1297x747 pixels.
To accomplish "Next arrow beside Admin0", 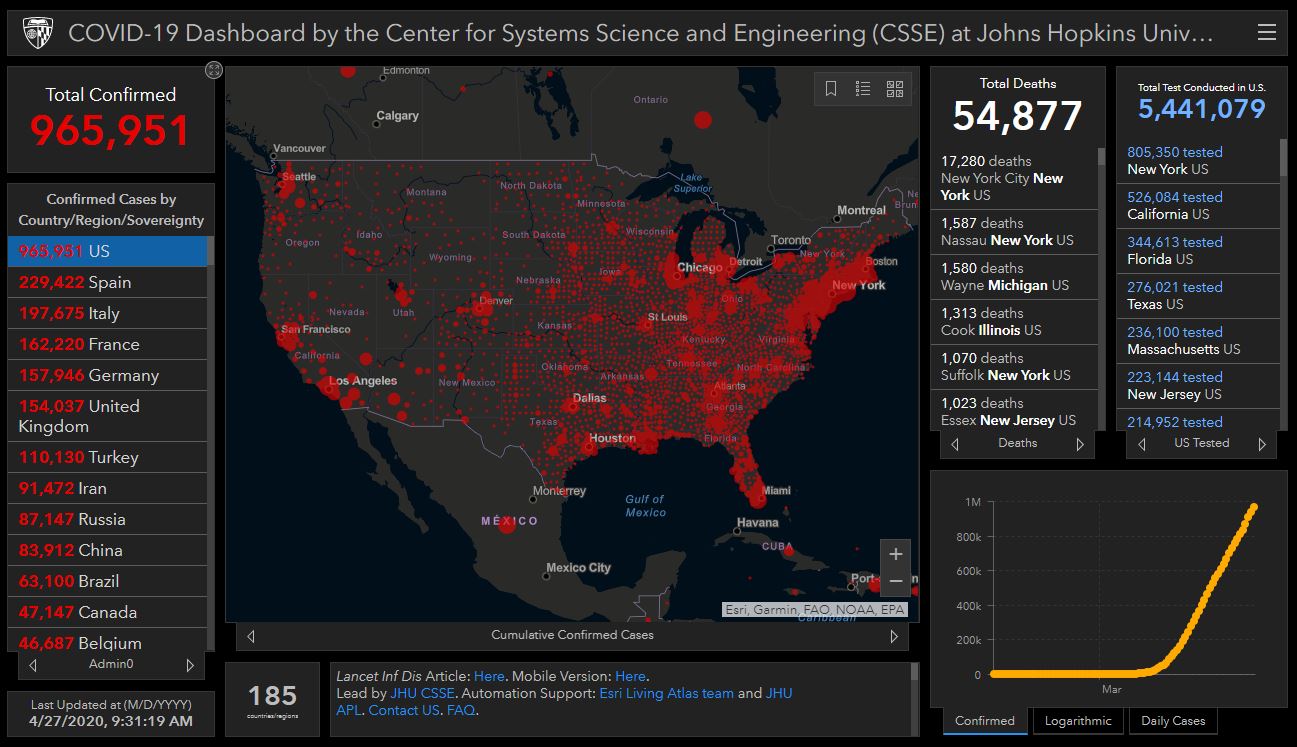I will (190, 665).
